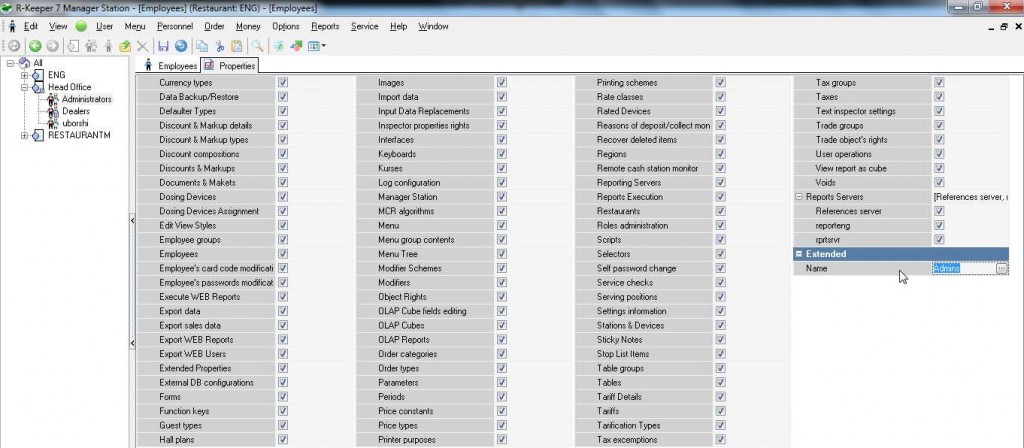
Task: Click the green back arrow toolbar icon
Action: pos(35,46)
